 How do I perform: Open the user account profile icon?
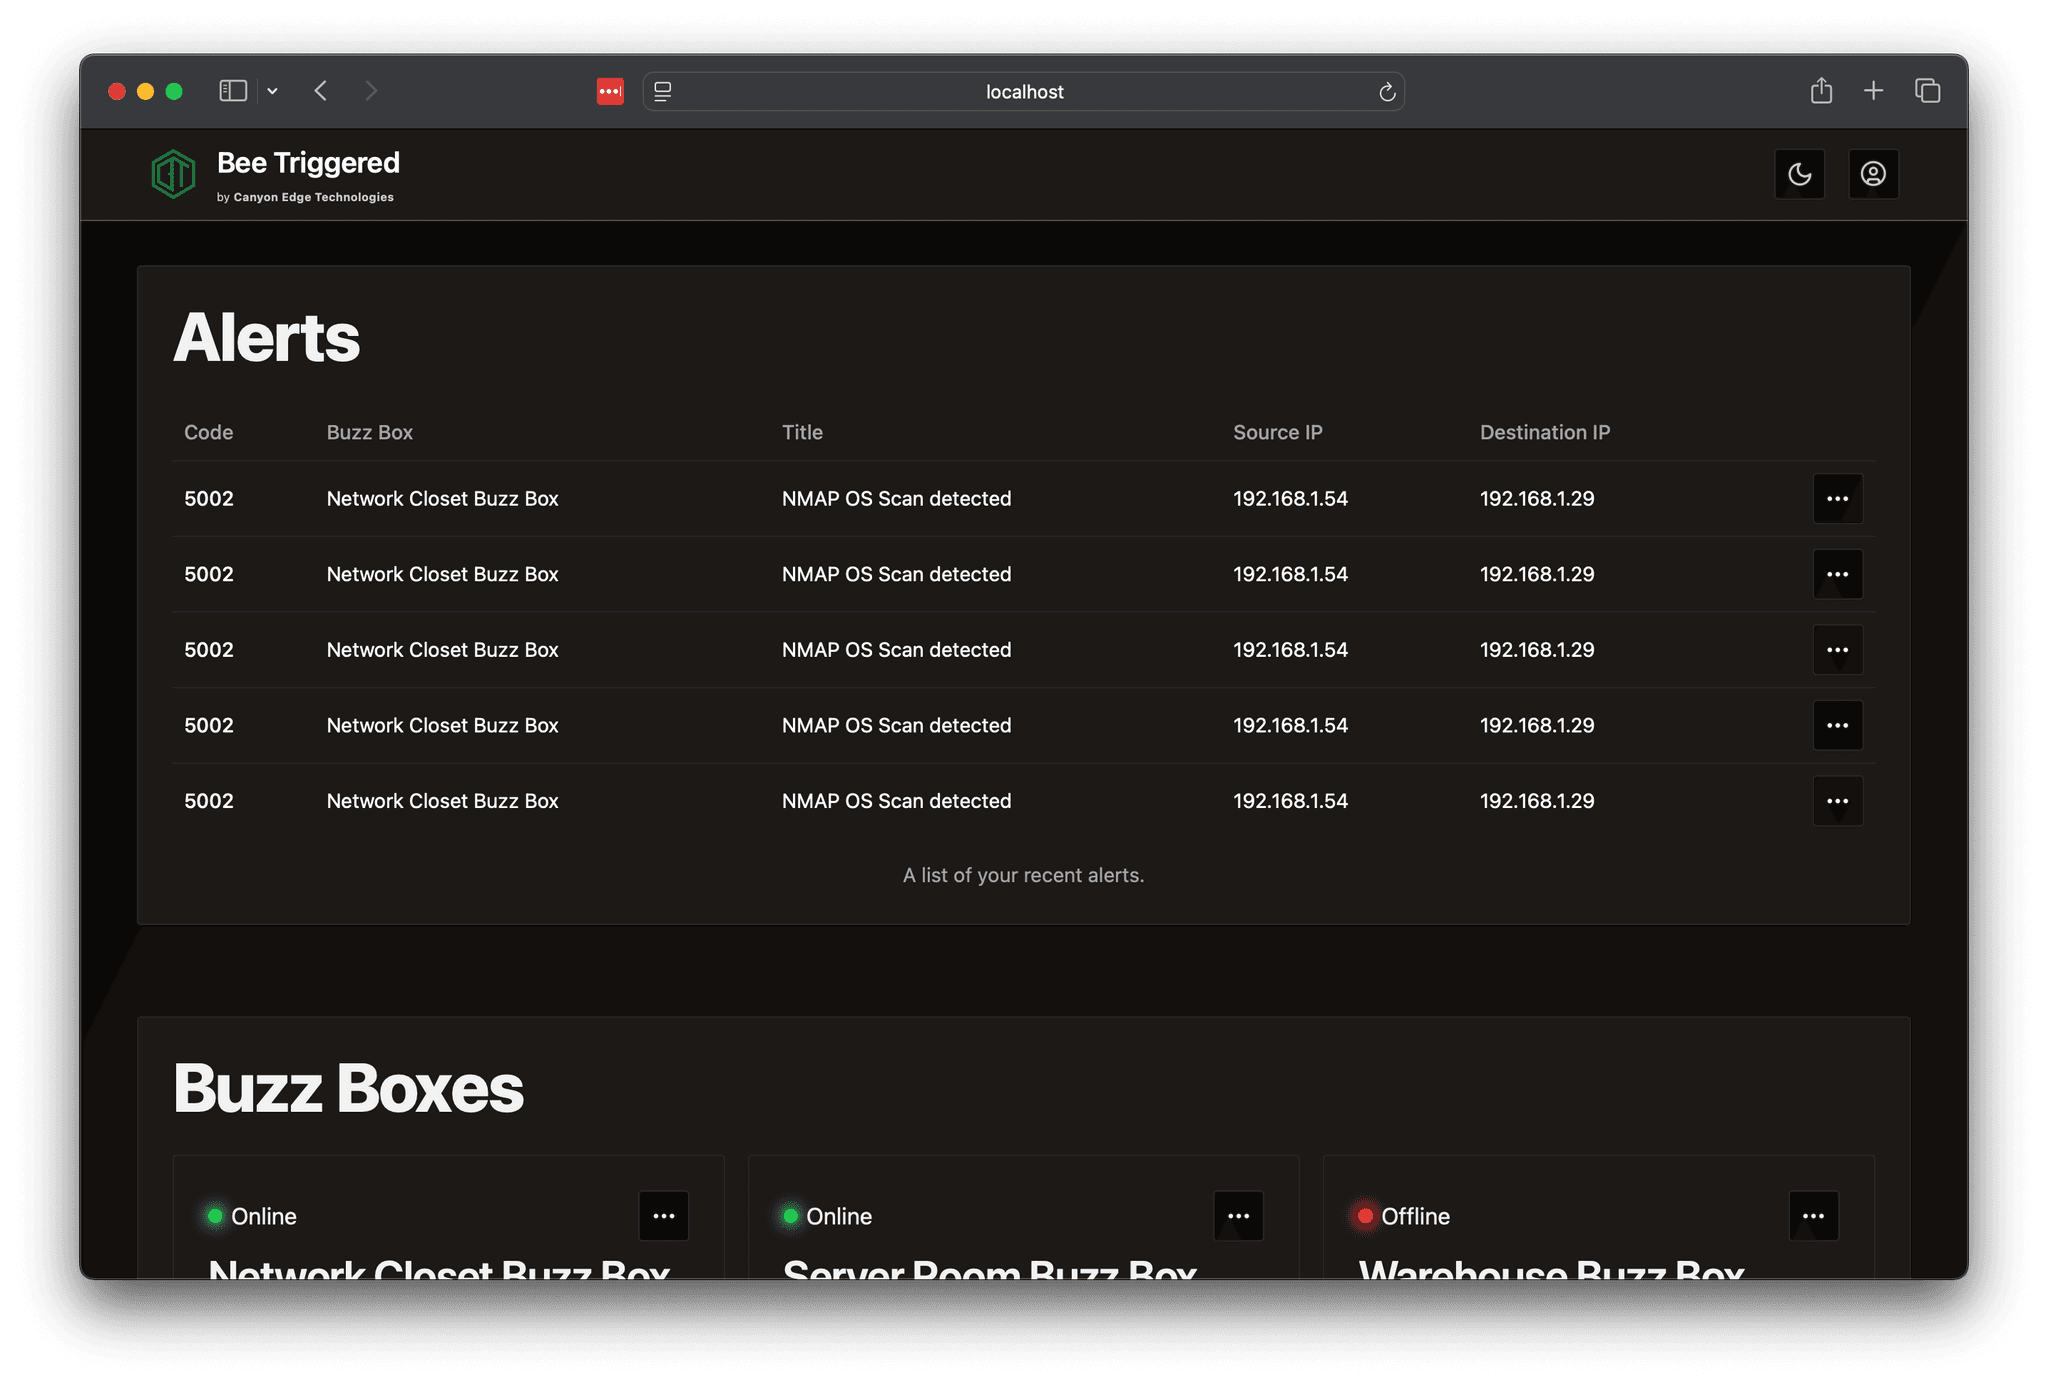click(x=1873, y=174)
